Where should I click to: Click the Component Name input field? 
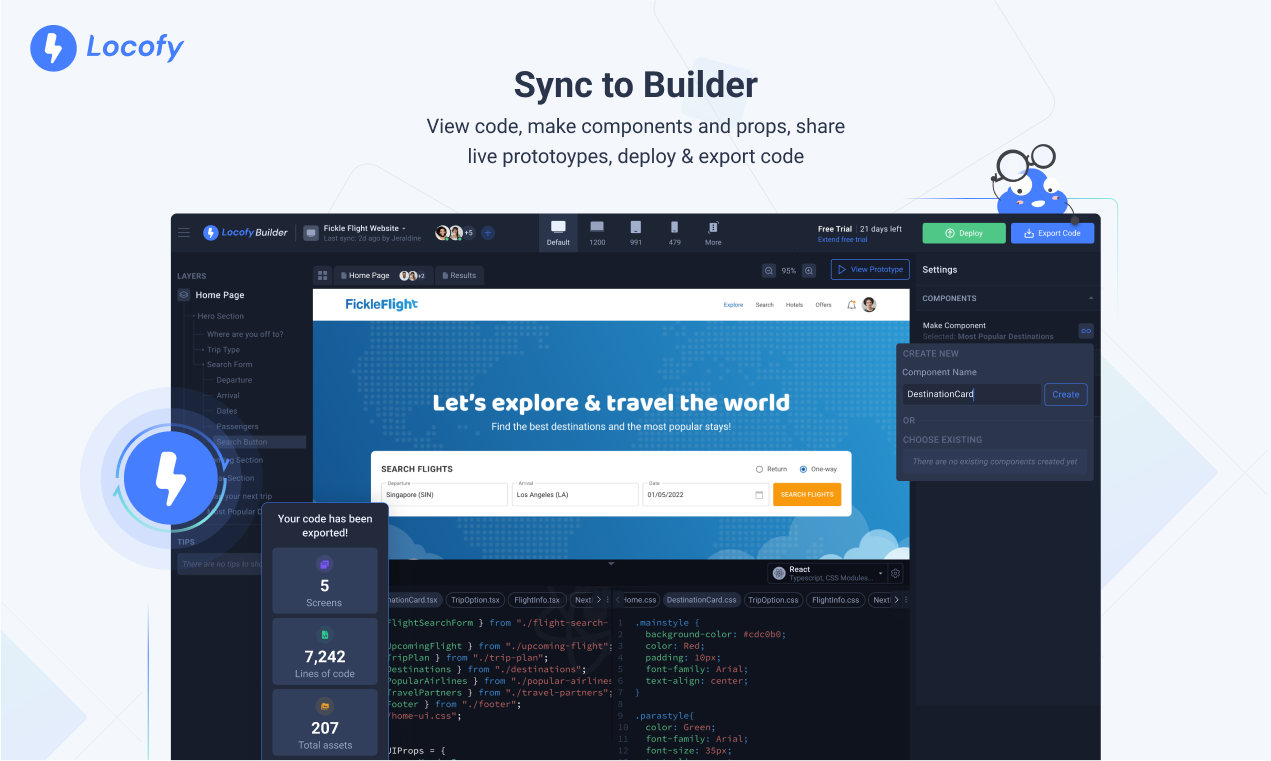pos(972,394)
